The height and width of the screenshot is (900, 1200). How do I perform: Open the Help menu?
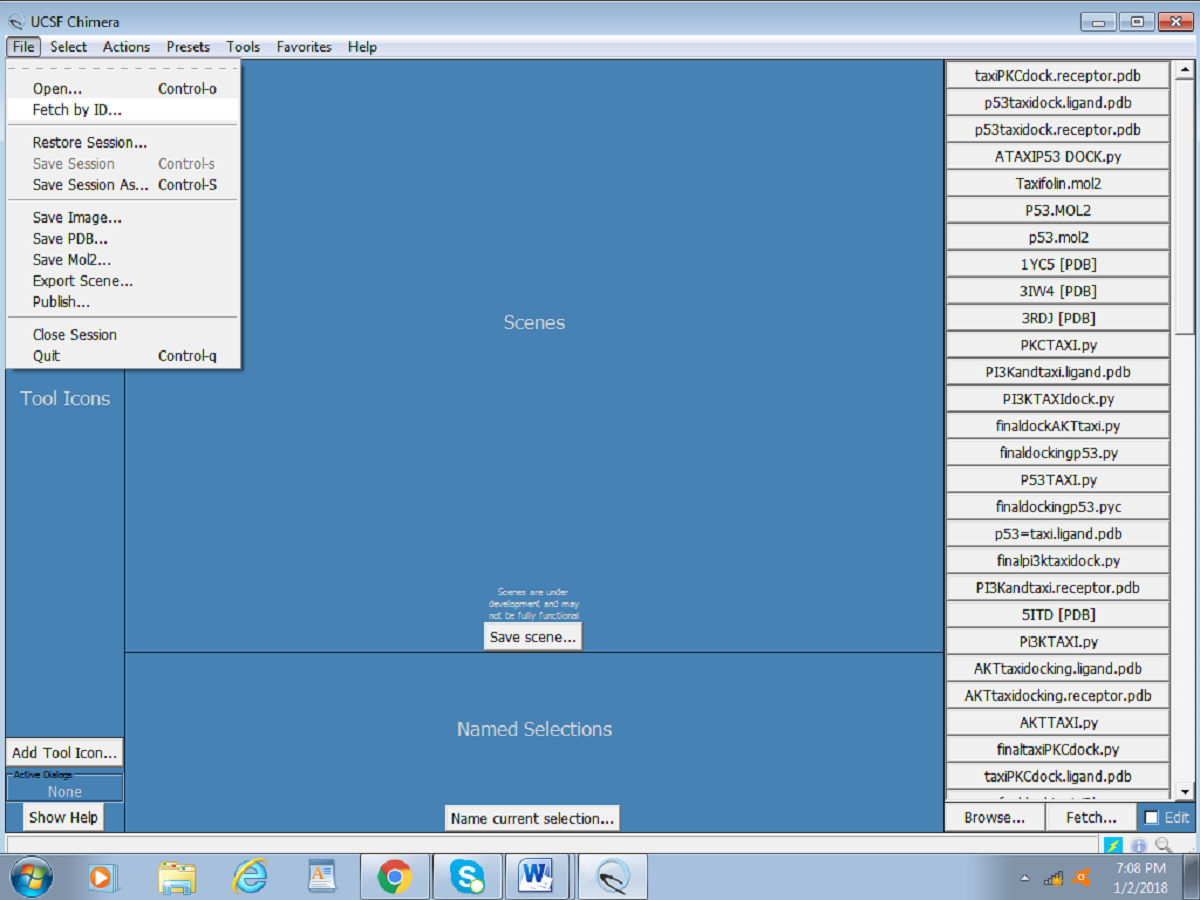point(362,46)
